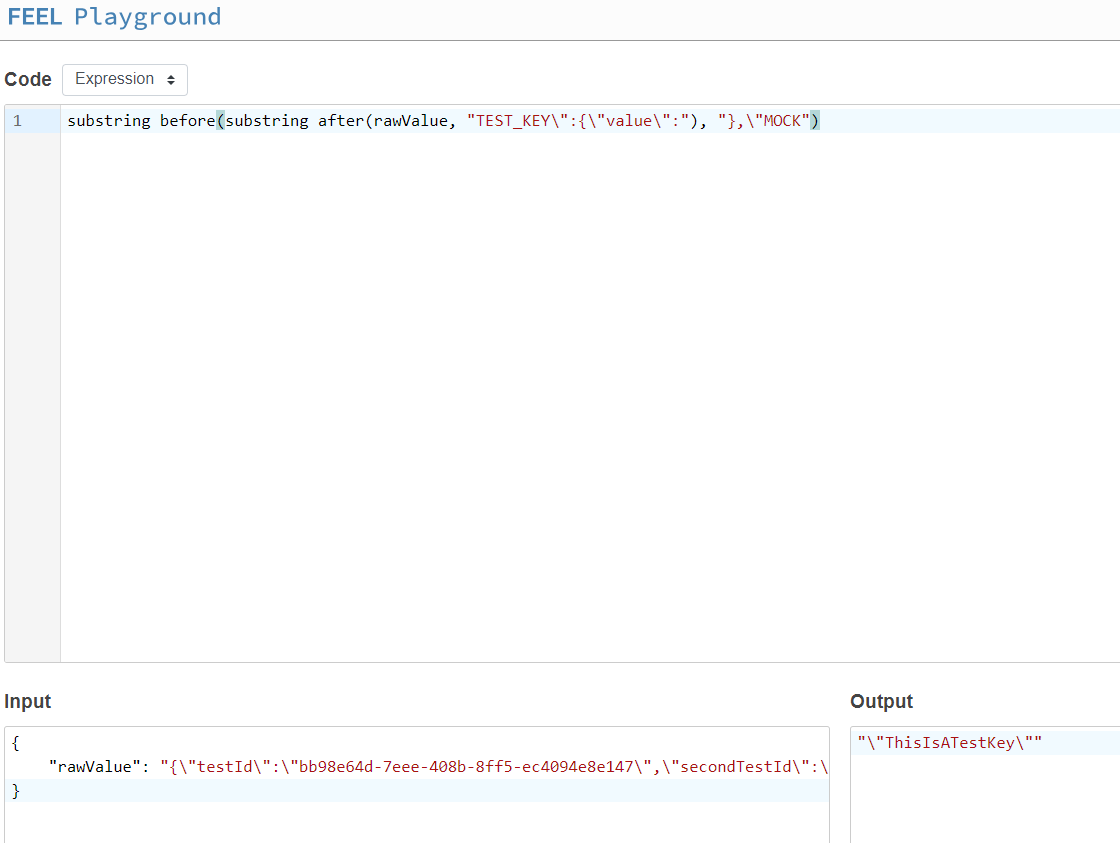Click the Output heading
Image resolution: width=1120 pixels, height=843 pixels.
tap(881, 702)
